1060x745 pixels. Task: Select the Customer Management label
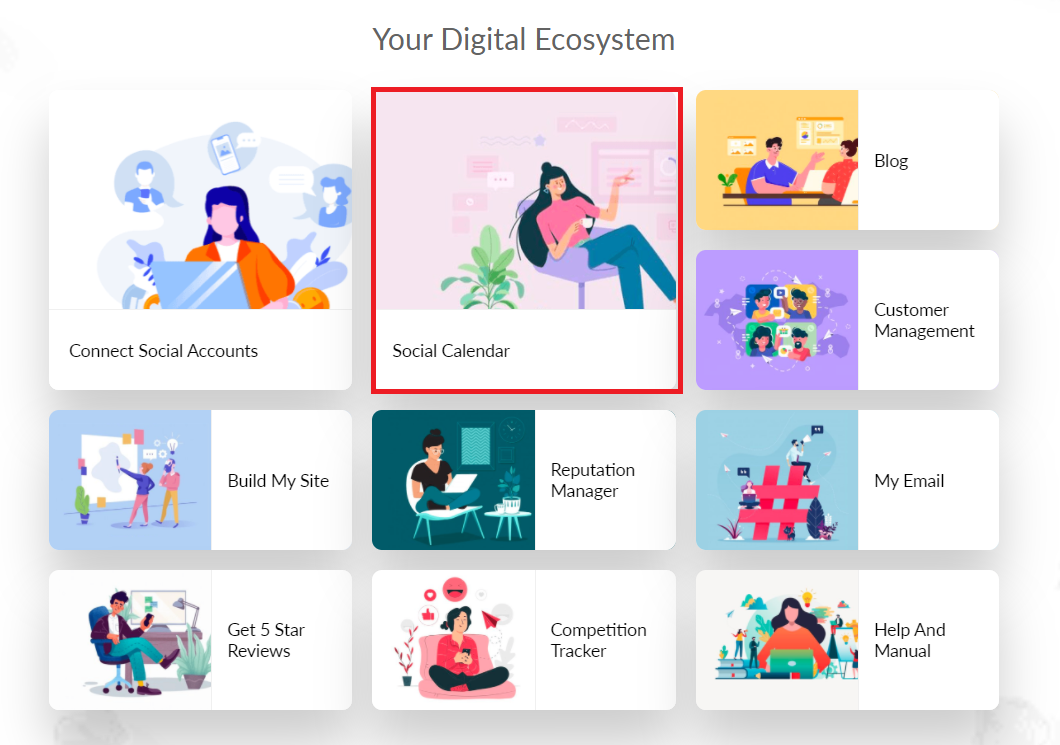pyautogui.click(x=924, y=320)
